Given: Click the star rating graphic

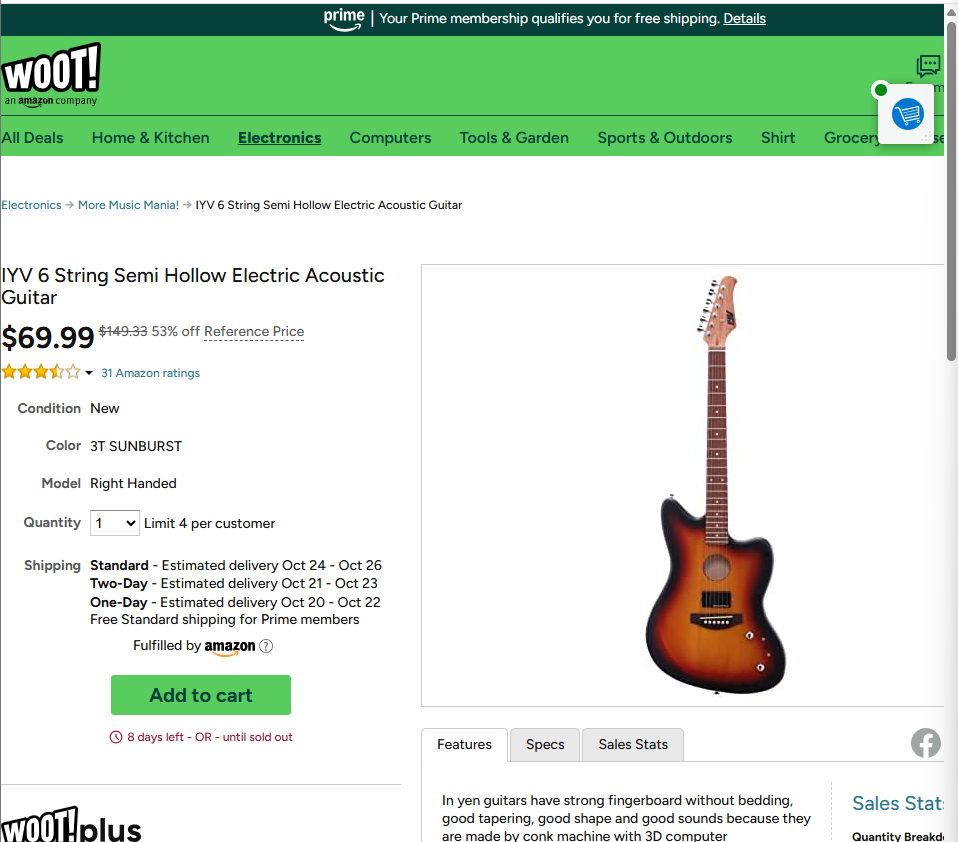Looking at the screenshot, I should [x=41, y=372].
